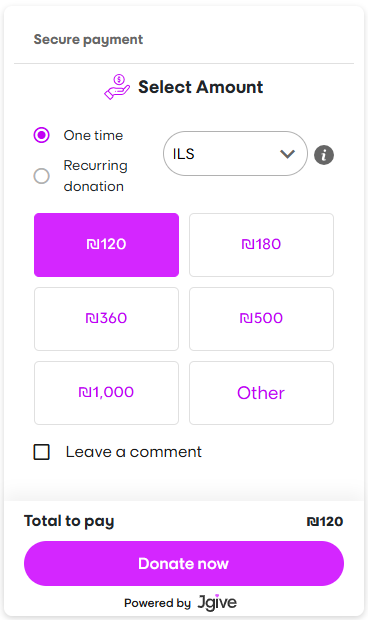
Task: Enable the Leave a comment checkbox
Action: tap(42, 452)
